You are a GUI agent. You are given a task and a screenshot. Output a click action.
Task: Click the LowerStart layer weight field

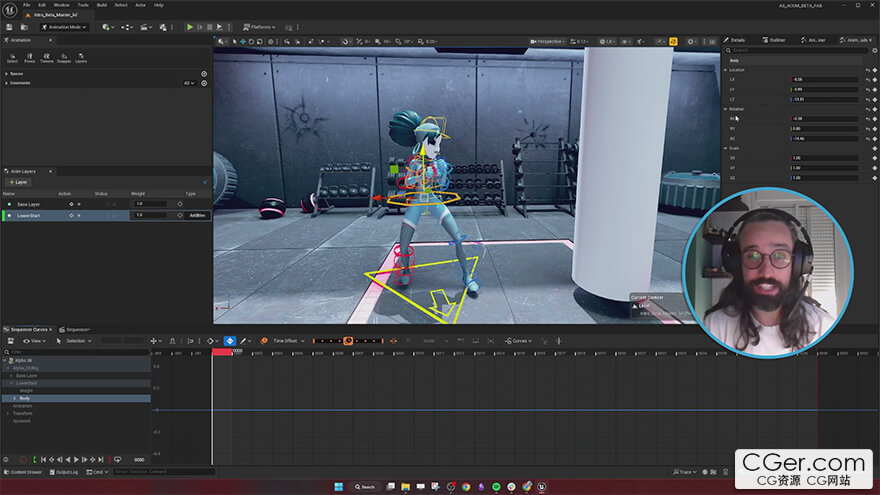point(150,215)
